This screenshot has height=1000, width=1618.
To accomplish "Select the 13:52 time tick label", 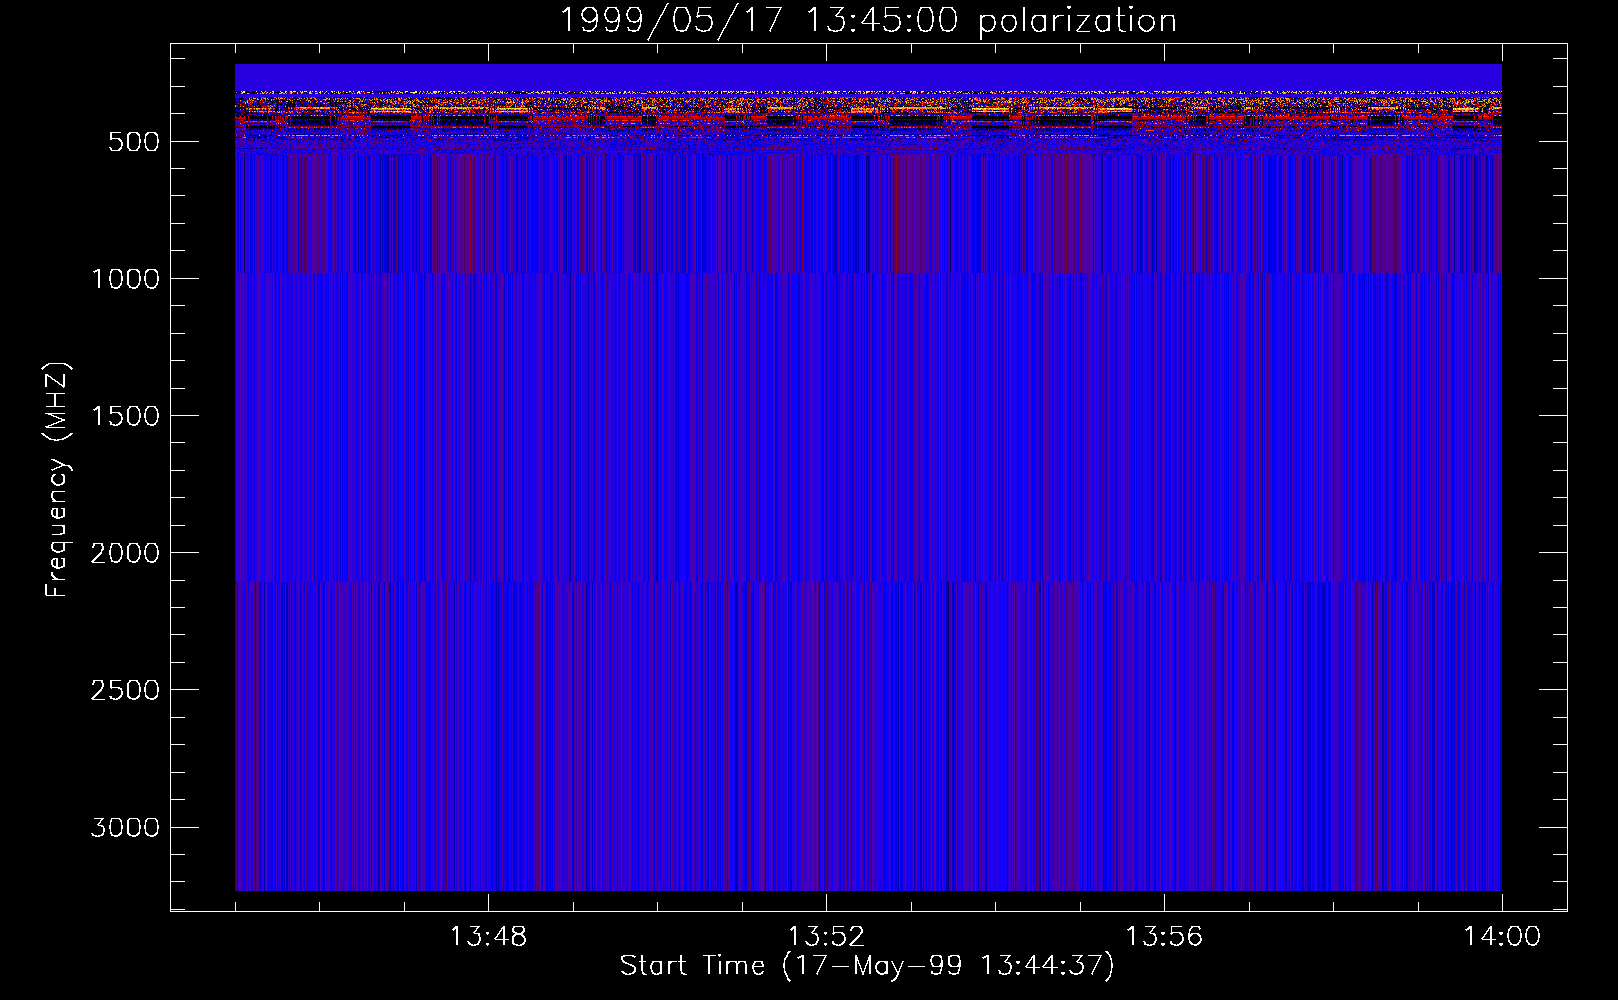I will coord(826,937).
